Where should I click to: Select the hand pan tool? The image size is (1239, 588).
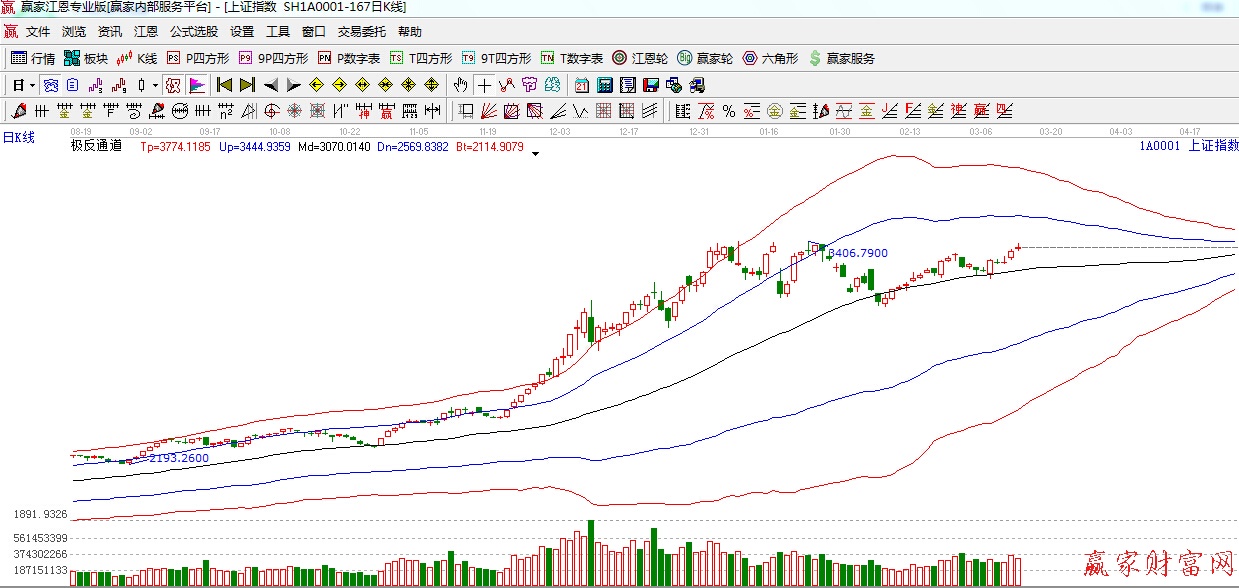(460, 85)
